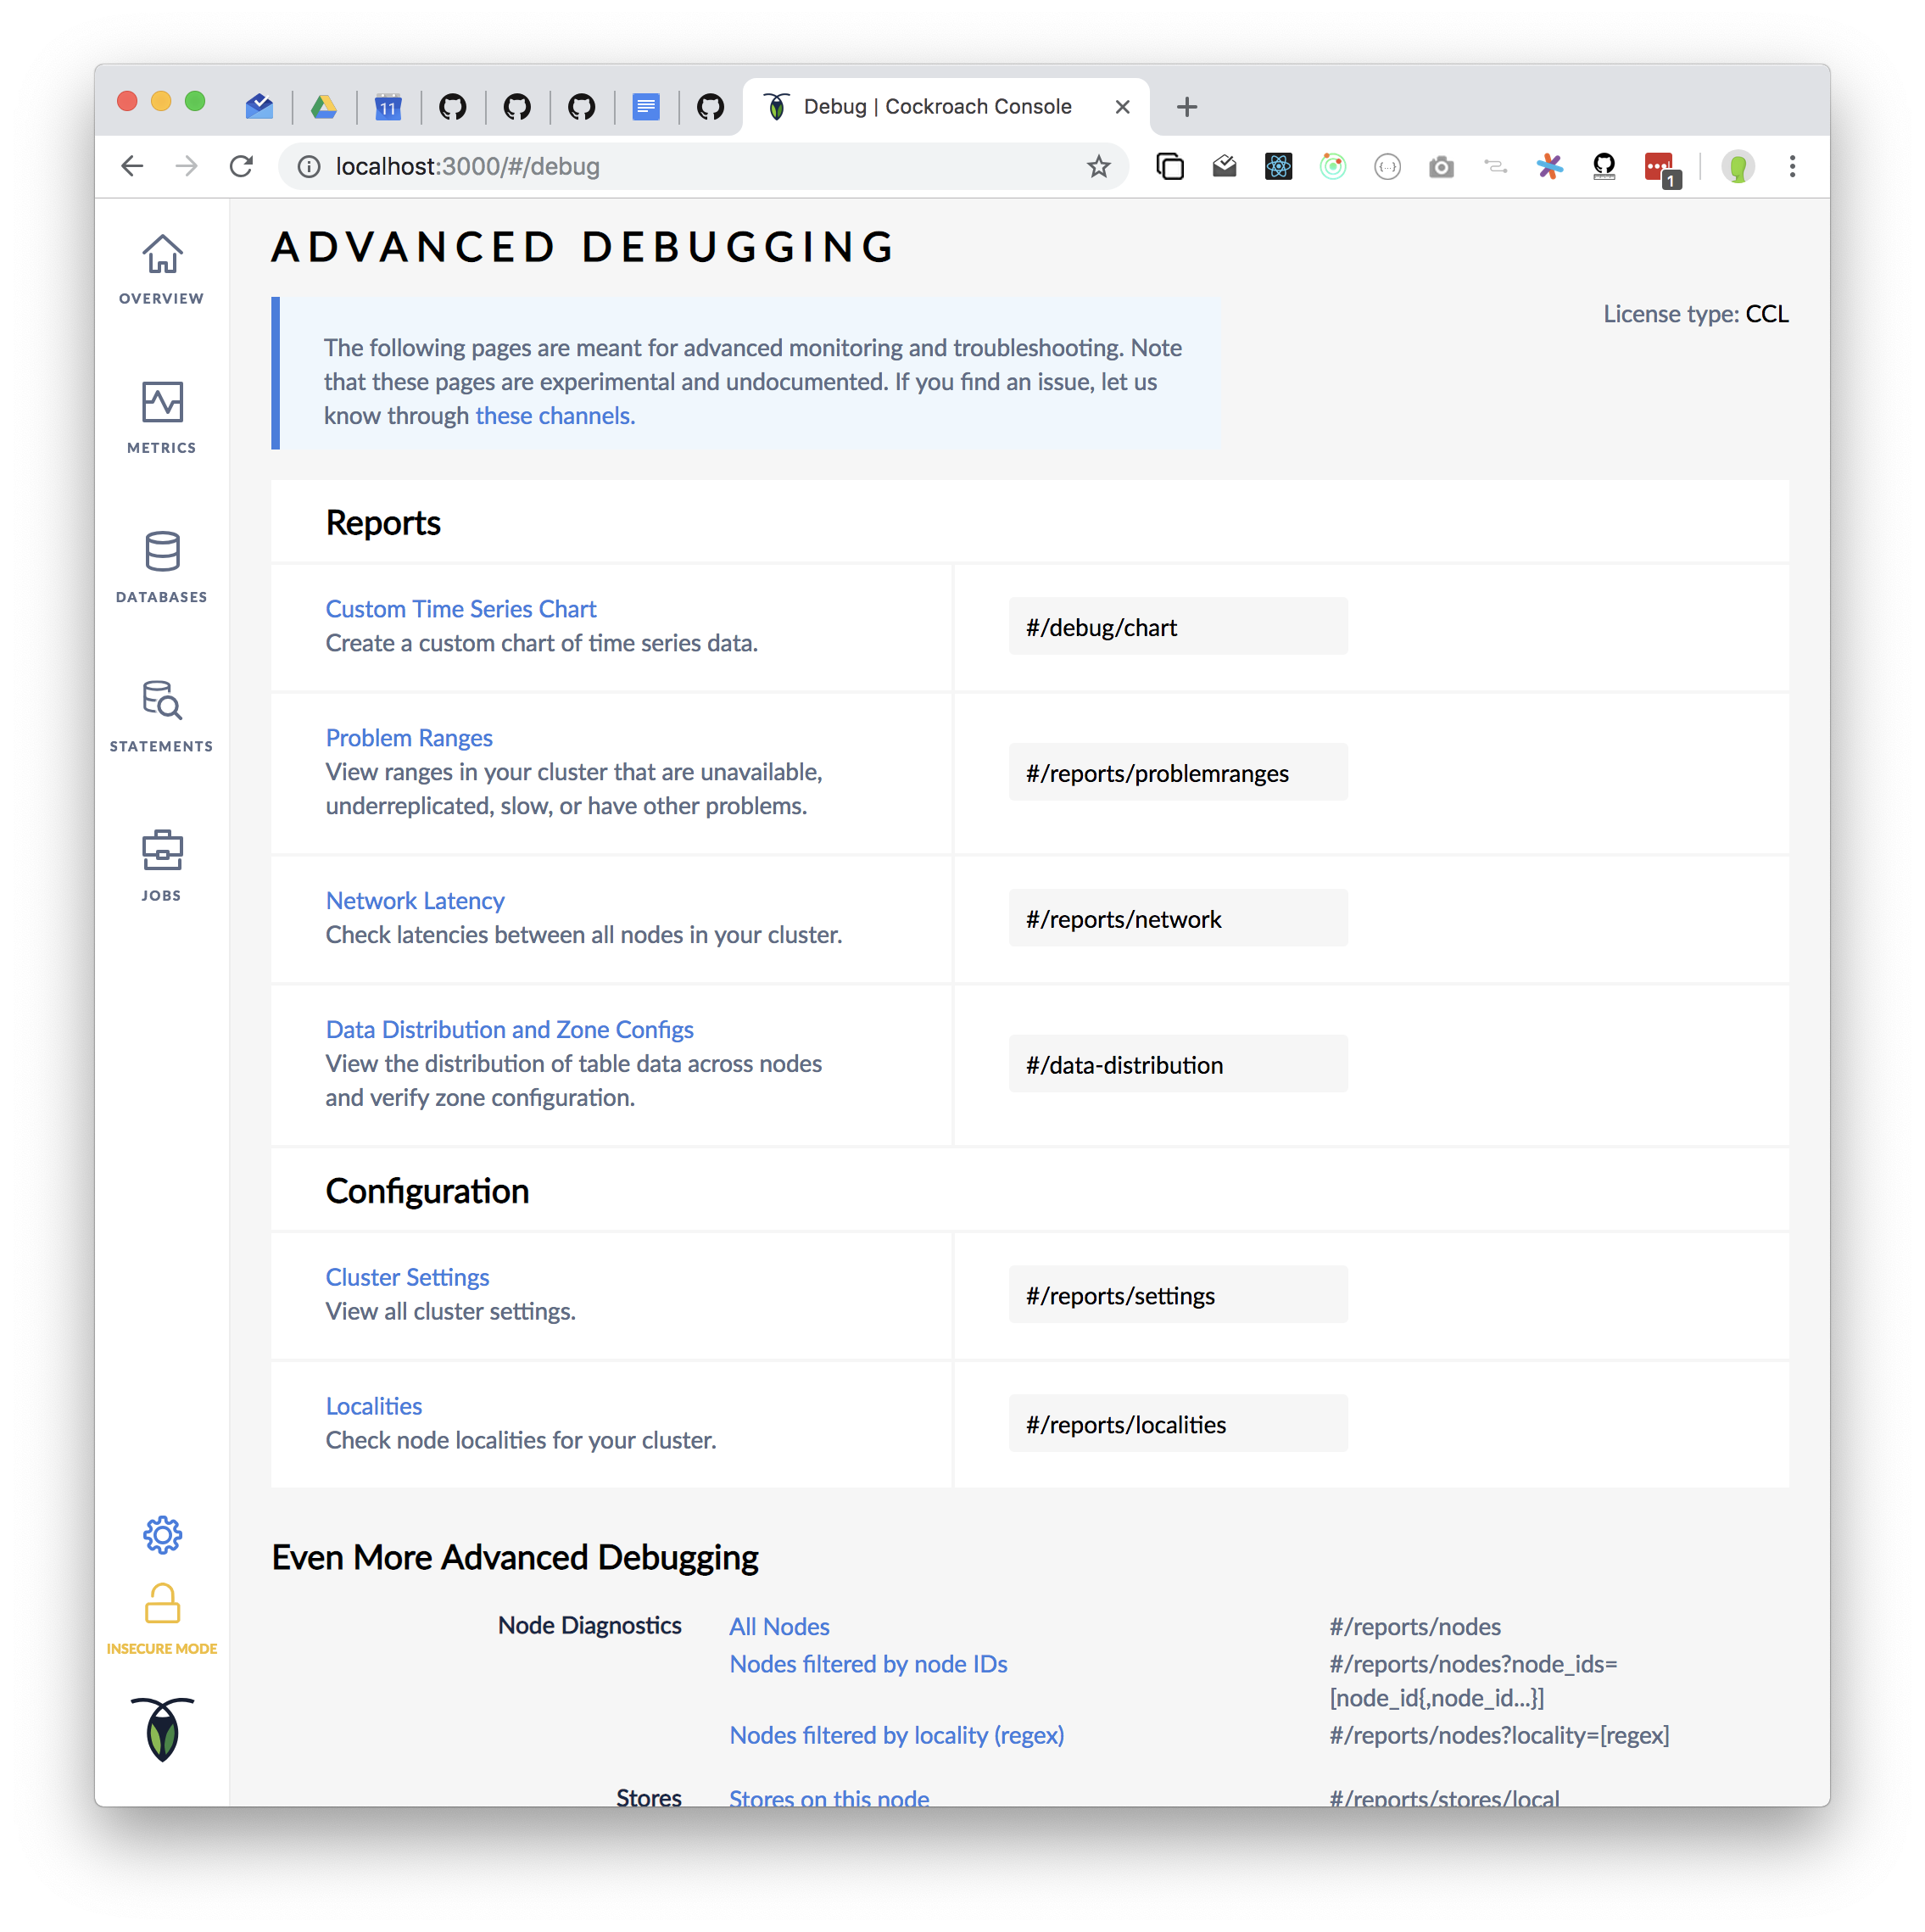Screen dimensions: 1925x1932
Task: Reload the page with refresh button
Action: (x=241, y=167)
